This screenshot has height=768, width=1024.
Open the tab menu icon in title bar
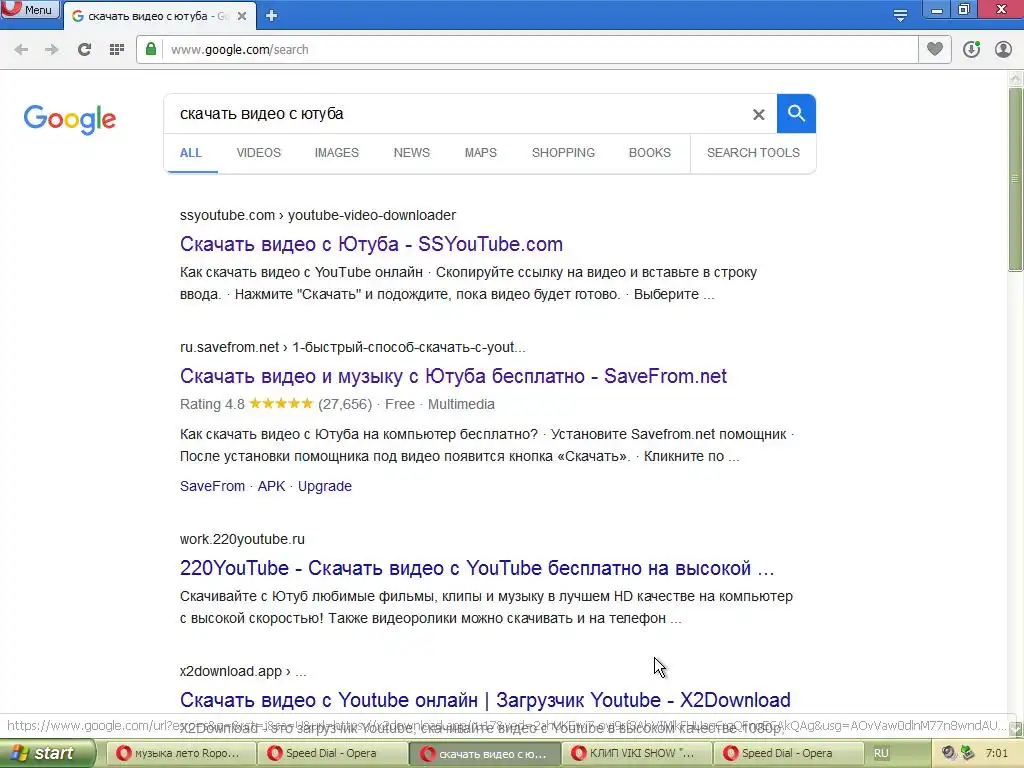coord(900,16)
